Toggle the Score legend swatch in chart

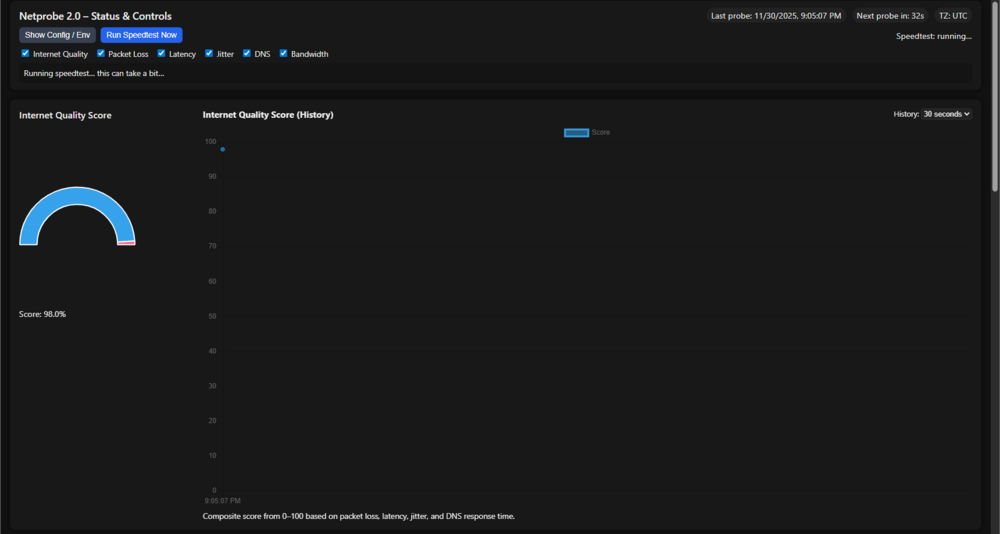[x=577, y=133]
